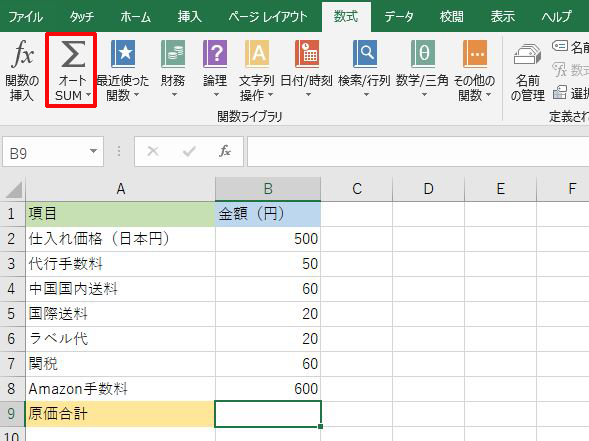Click the formula bar fx button
Screen dimensions: 589x441
pos(225,151)
